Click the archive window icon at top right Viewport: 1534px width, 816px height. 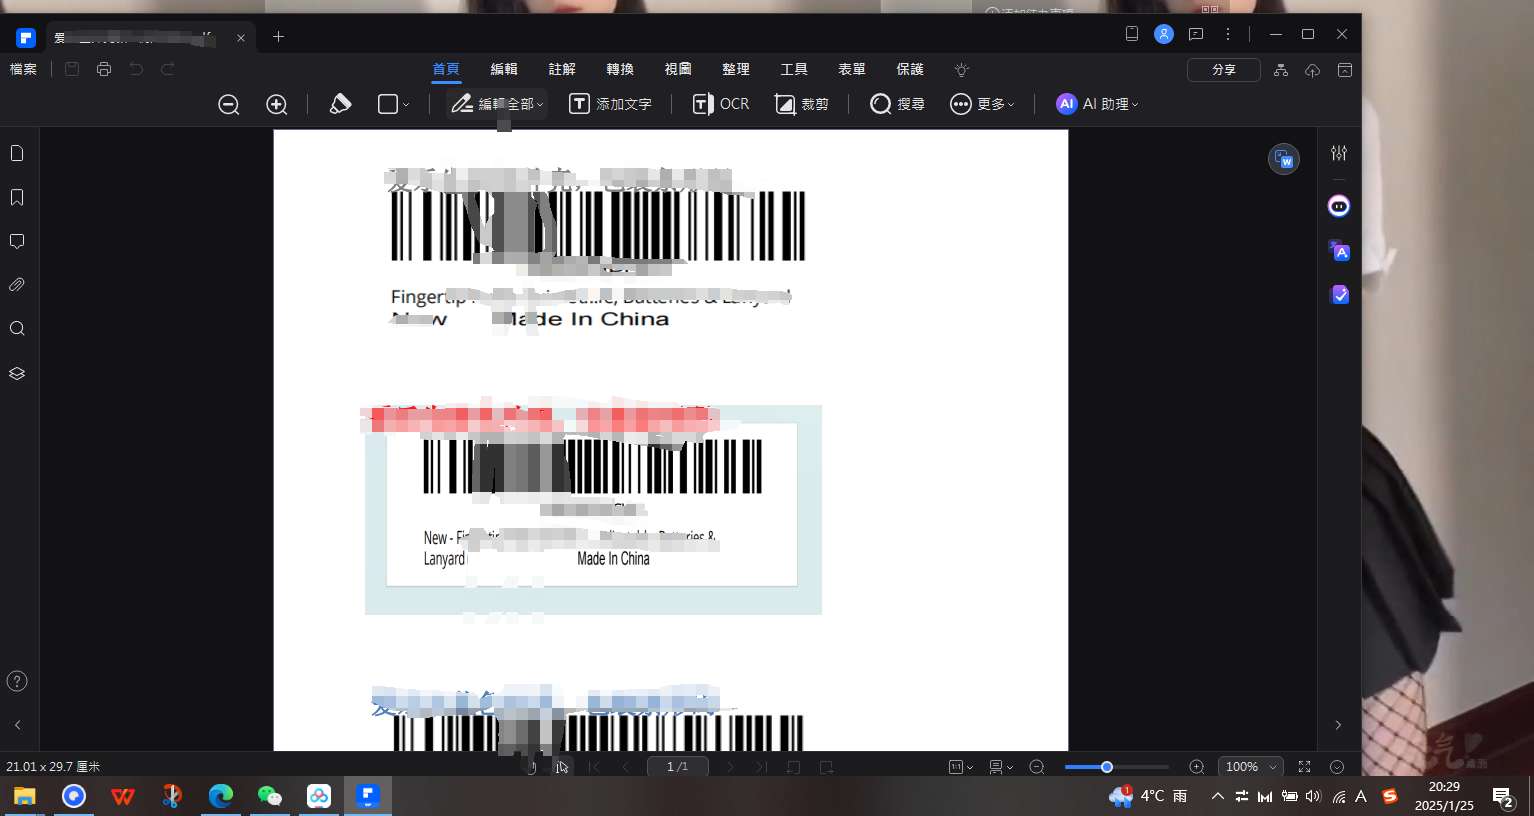(x=1345, y=70)
